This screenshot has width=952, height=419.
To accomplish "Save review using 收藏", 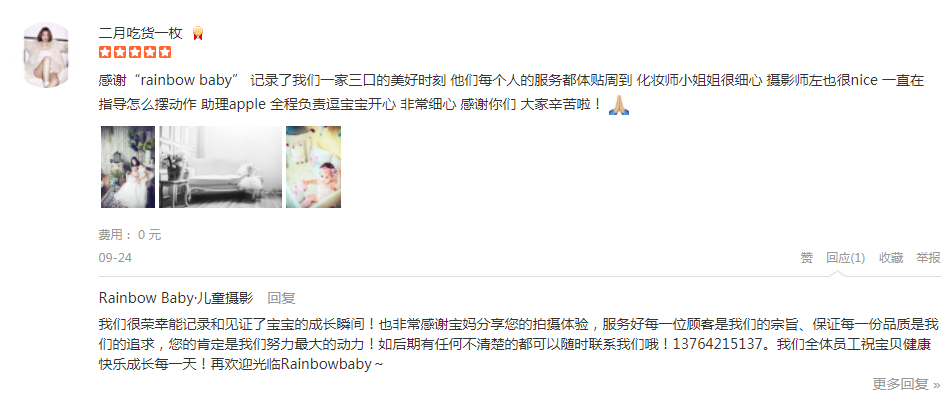I will pos(891,258).
